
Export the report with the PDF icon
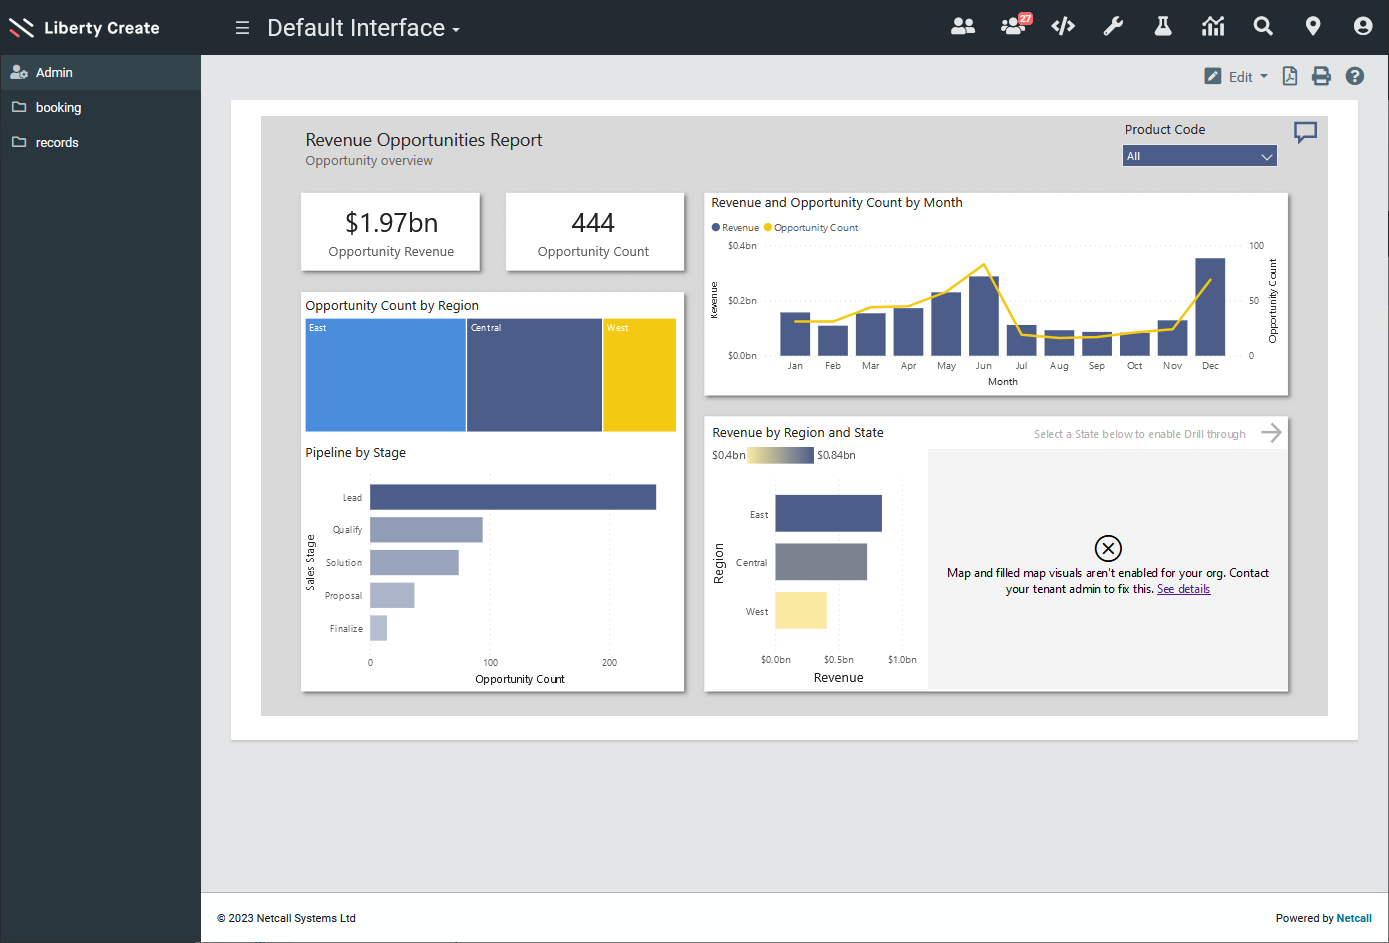(x=1290, y=76)
